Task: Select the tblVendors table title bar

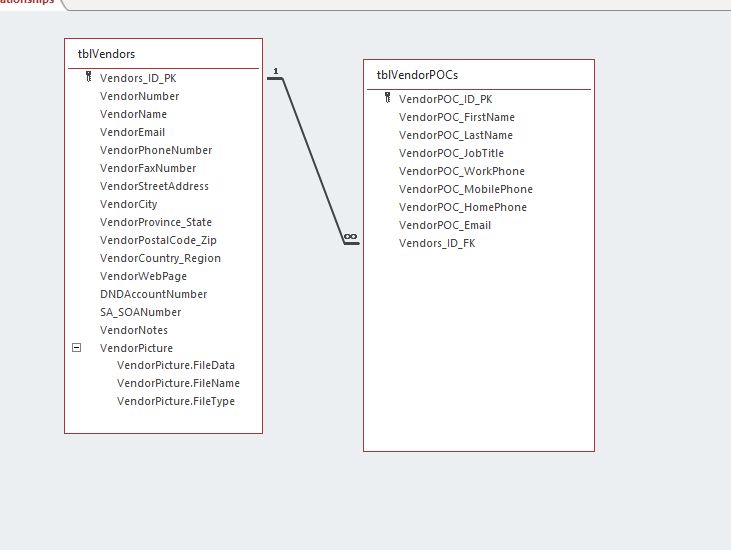Action: coord(163,54)
